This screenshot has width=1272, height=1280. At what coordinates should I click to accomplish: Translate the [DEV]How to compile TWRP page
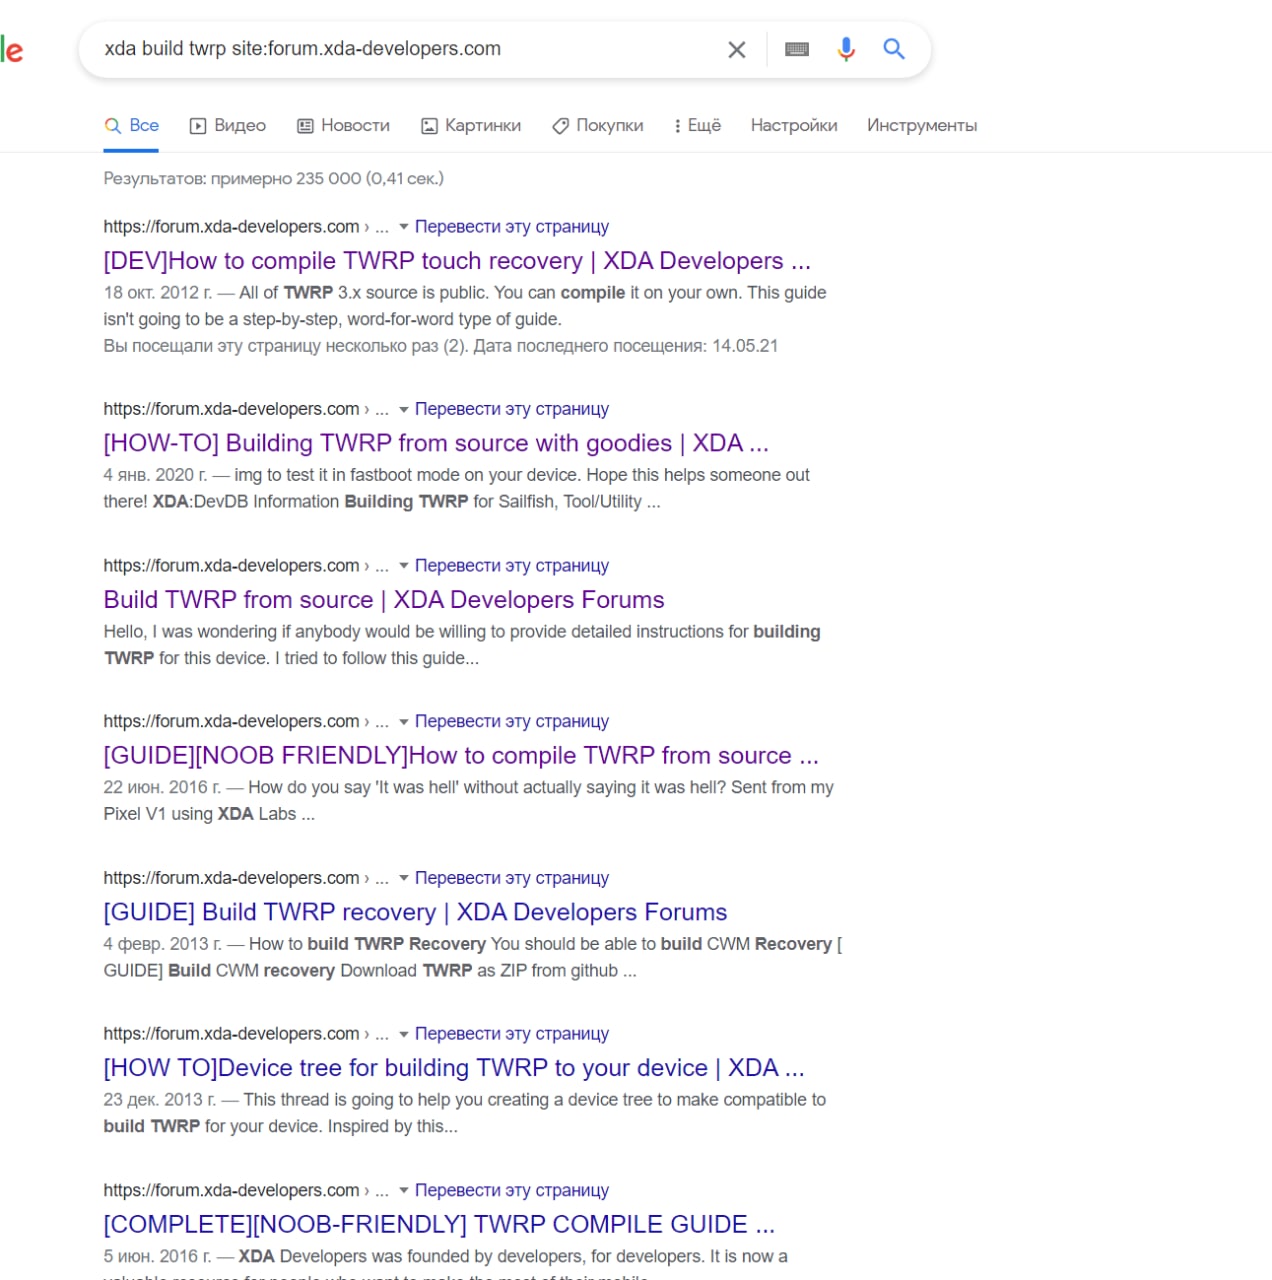coord(512,227)
